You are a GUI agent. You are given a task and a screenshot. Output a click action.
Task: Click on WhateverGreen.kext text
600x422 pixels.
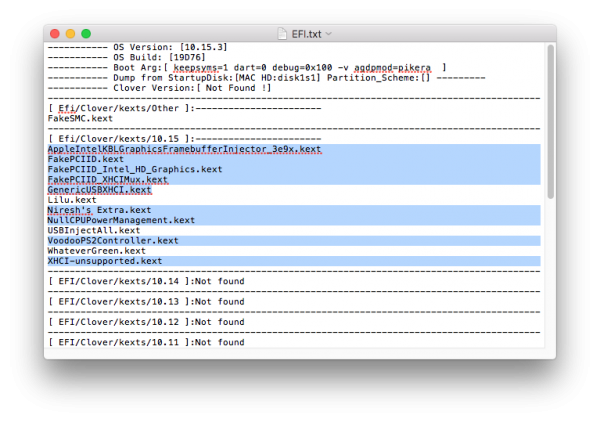coord(96,251)
